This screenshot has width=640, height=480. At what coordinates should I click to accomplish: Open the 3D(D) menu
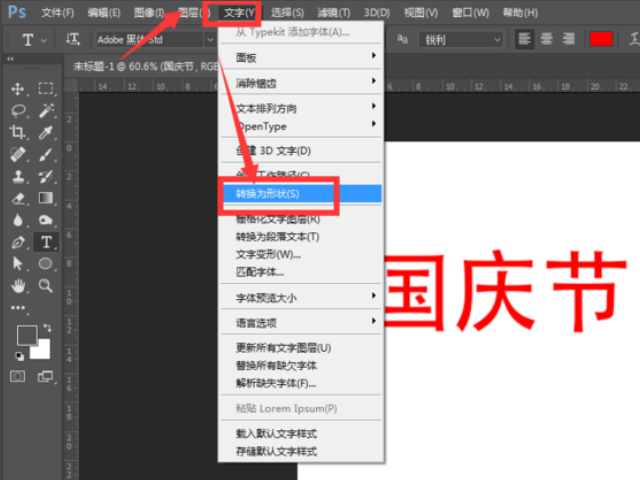click(377, 13)
